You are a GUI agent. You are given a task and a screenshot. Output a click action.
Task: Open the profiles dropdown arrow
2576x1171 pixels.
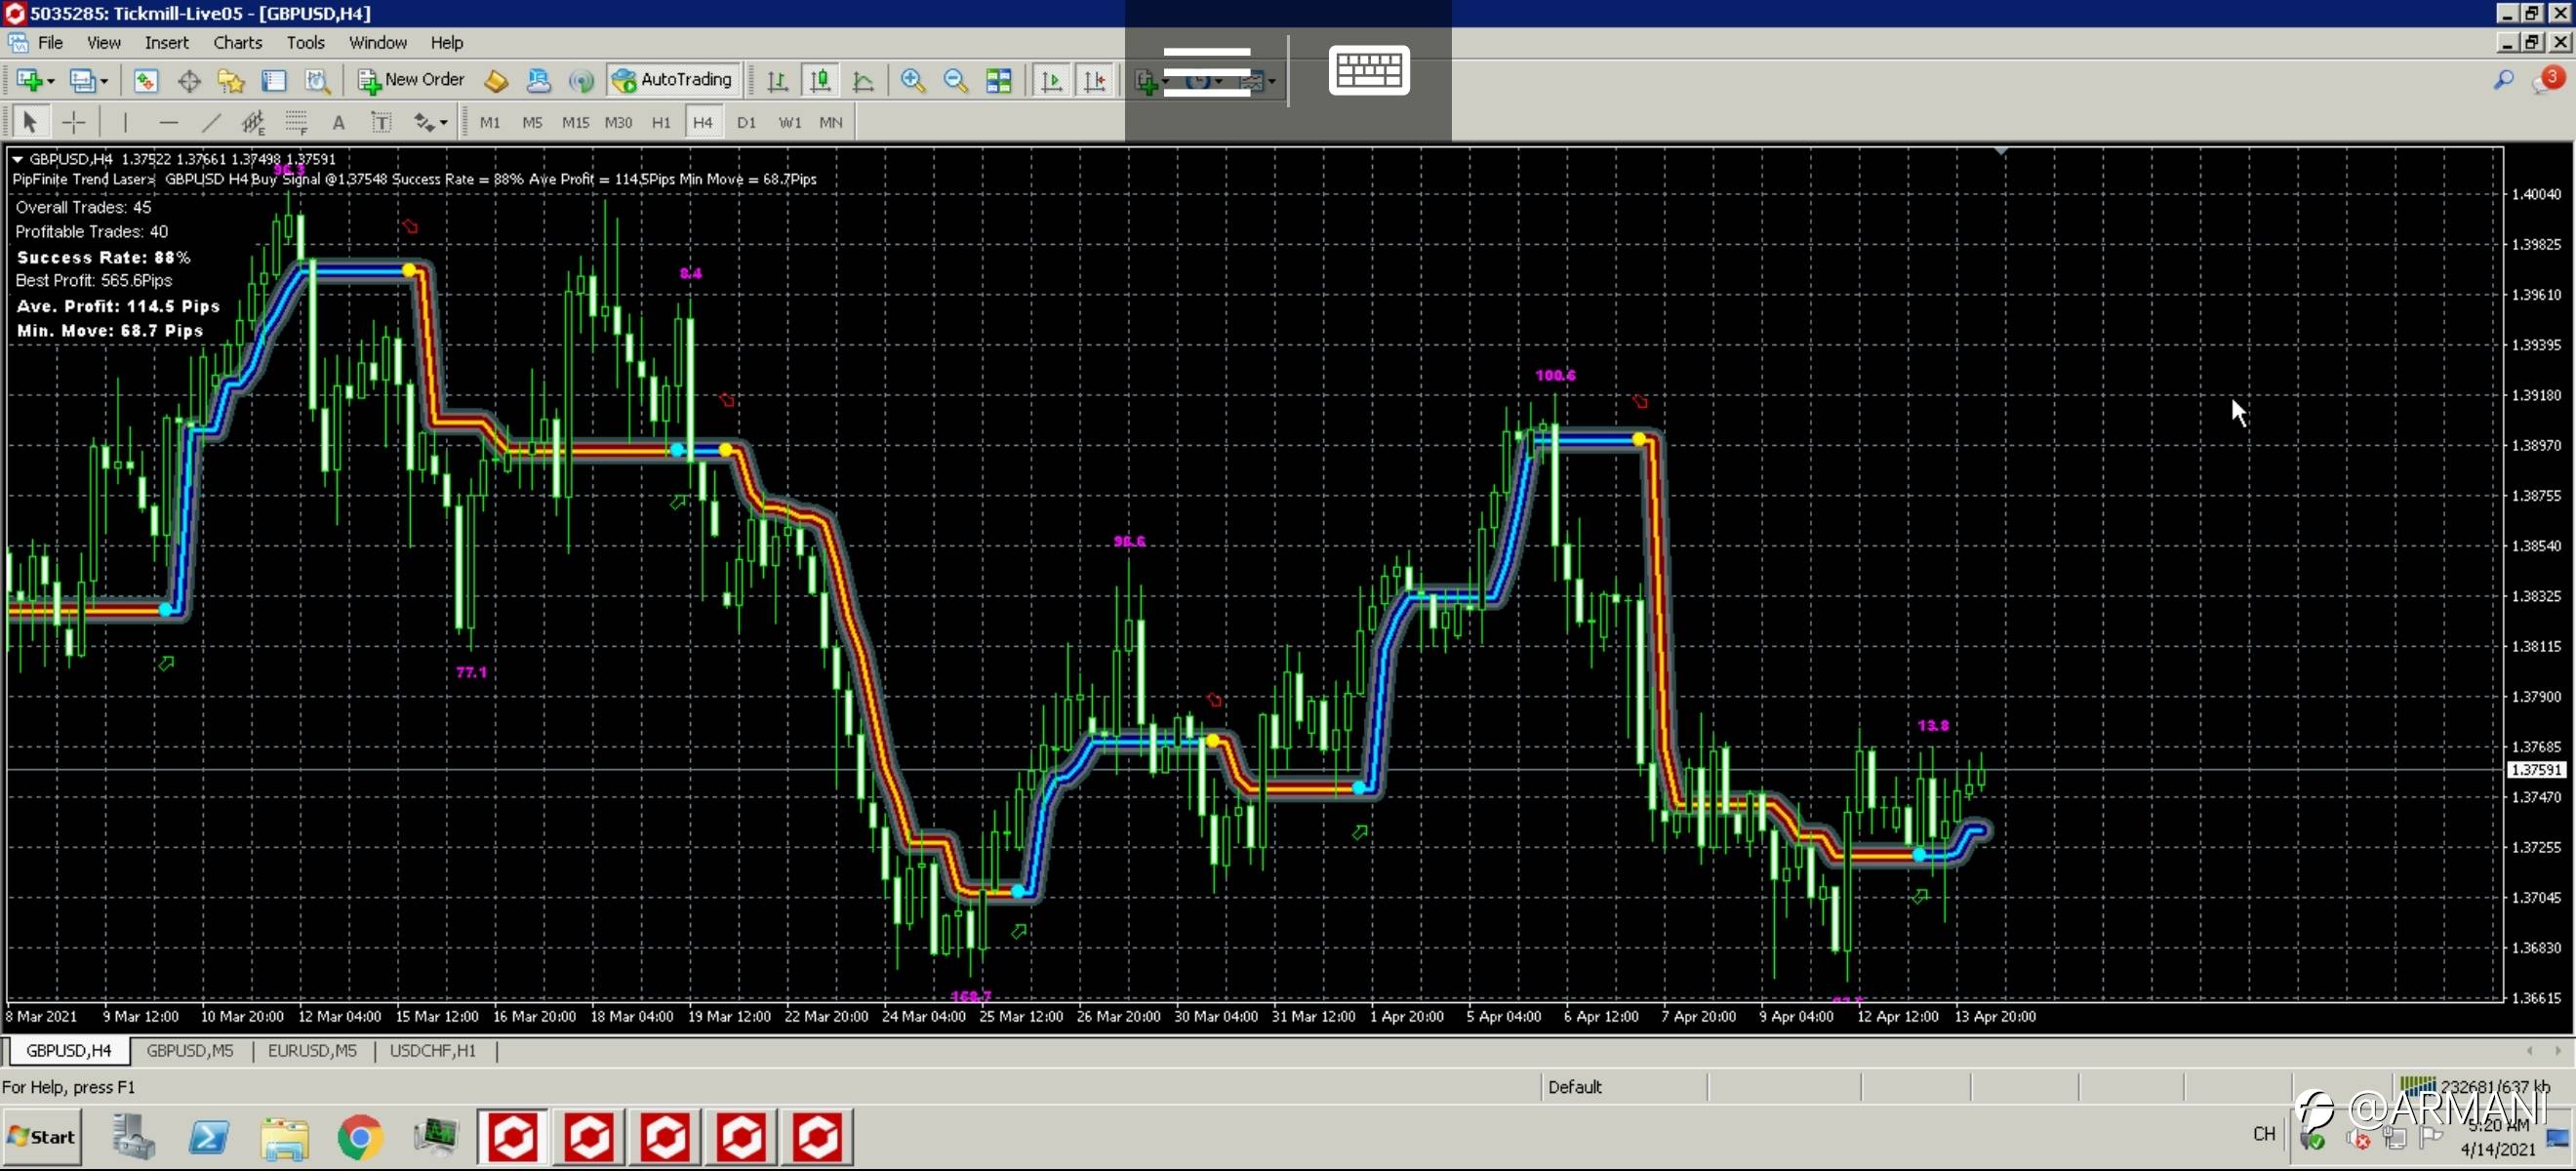[104, 80]
